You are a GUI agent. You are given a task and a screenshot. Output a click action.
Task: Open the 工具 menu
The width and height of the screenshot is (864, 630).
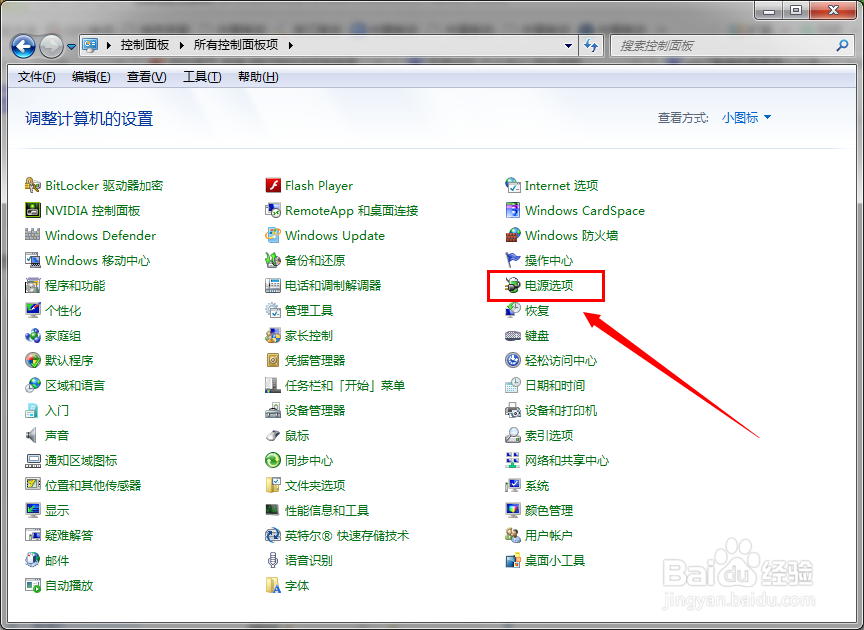coord(202,76)
